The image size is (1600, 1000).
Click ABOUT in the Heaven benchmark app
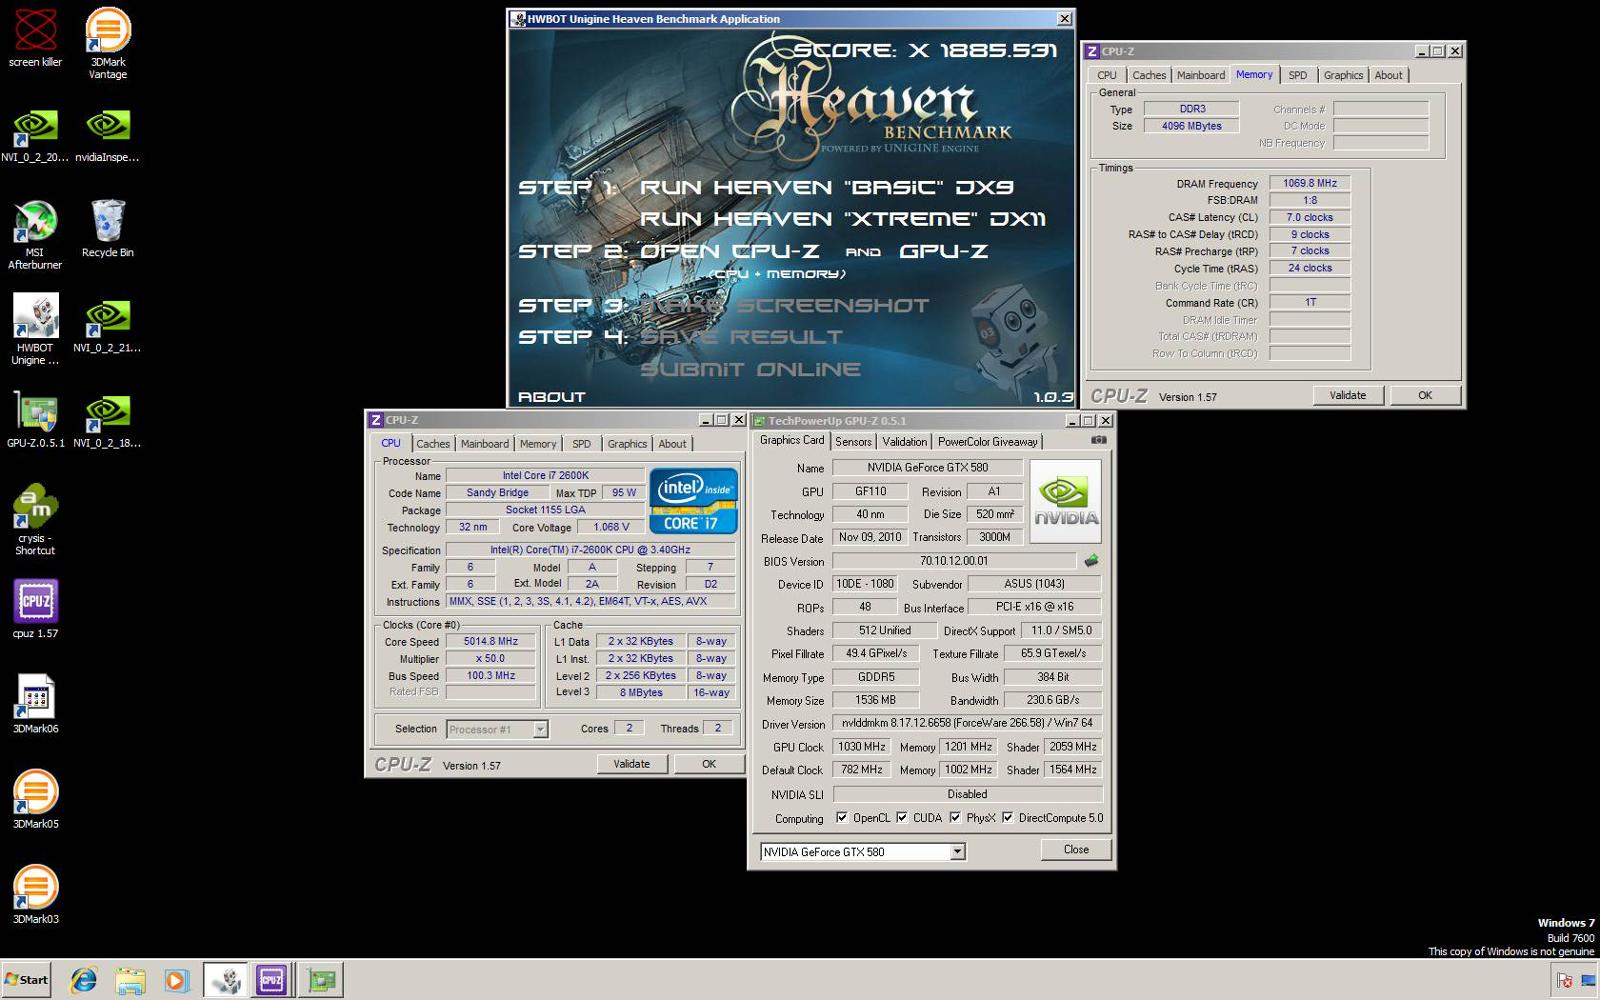[x=551, y=397]
